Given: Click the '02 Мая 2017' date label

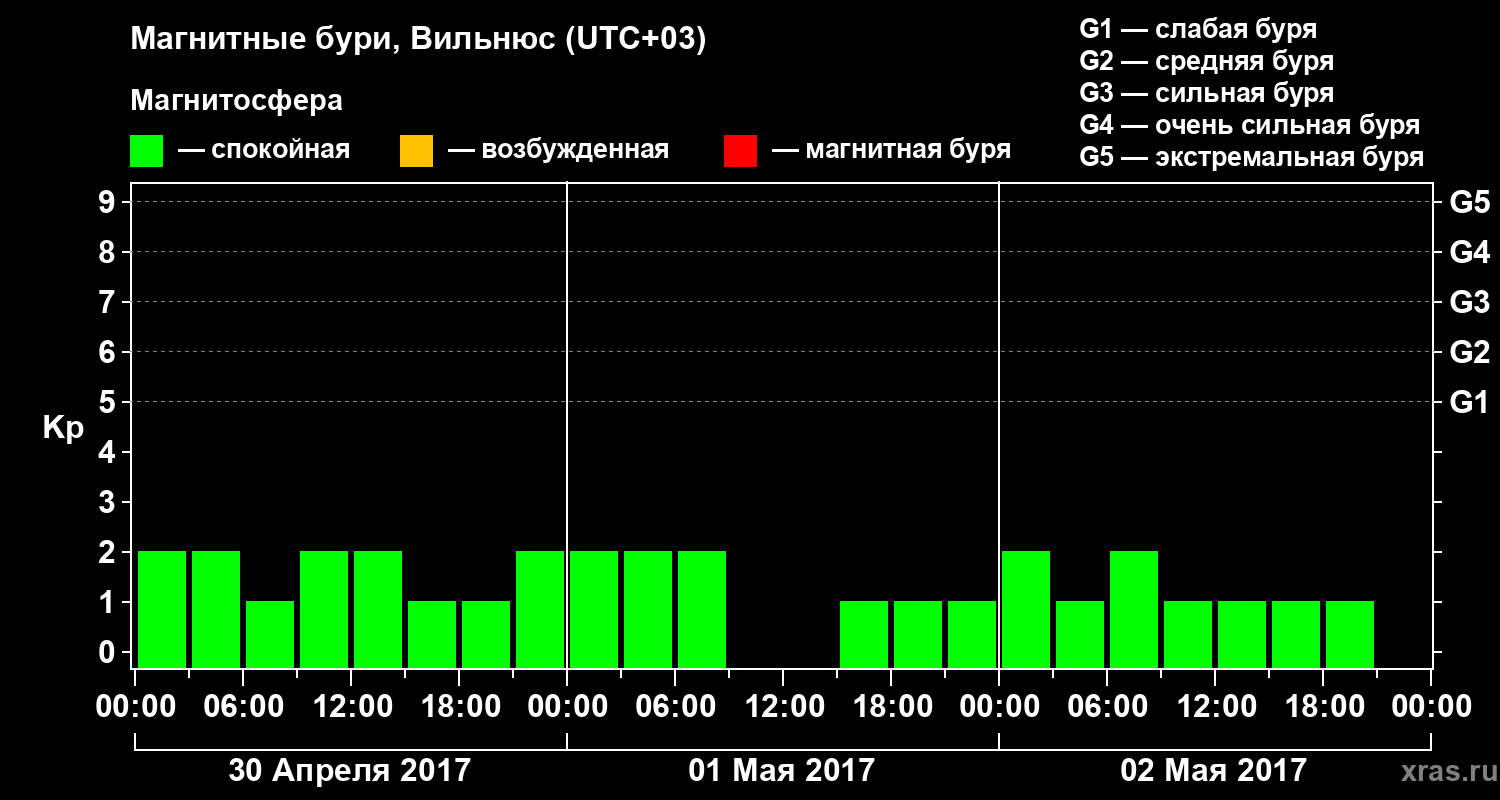Looking at the screenshot, I should click(1214, 771).
